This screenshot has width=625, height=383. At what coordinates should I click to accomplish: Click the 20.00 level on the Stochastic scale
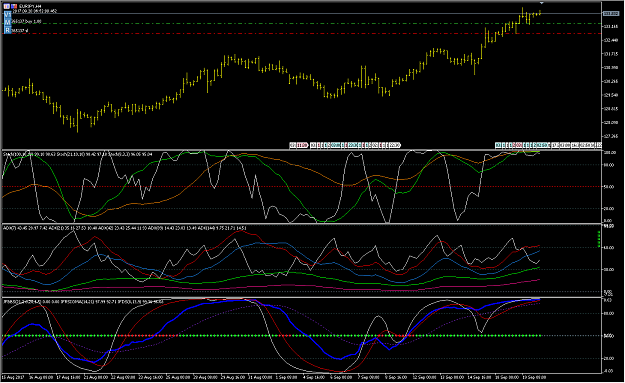pos(609,208)
